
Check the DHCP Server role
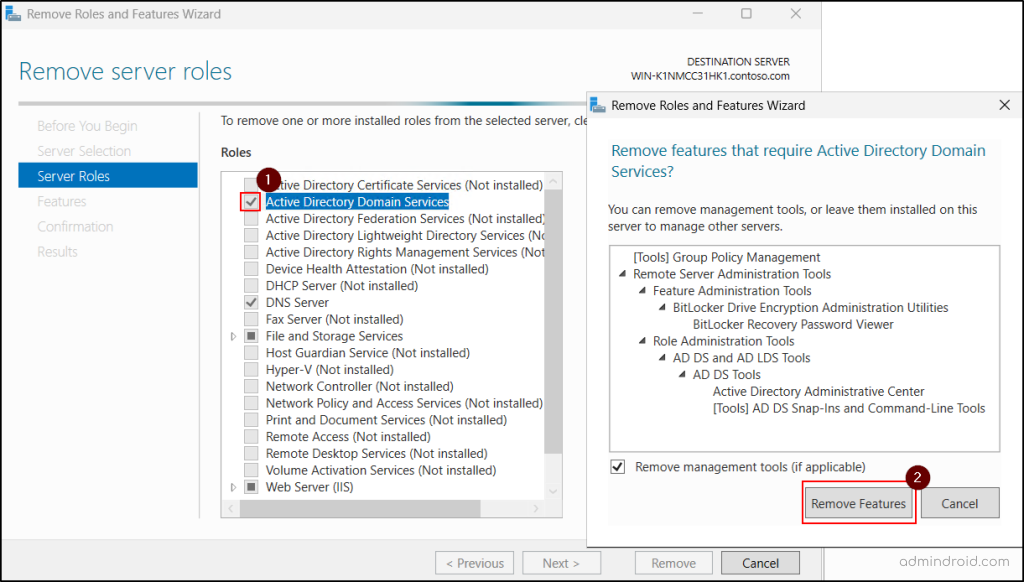point(250,285)
